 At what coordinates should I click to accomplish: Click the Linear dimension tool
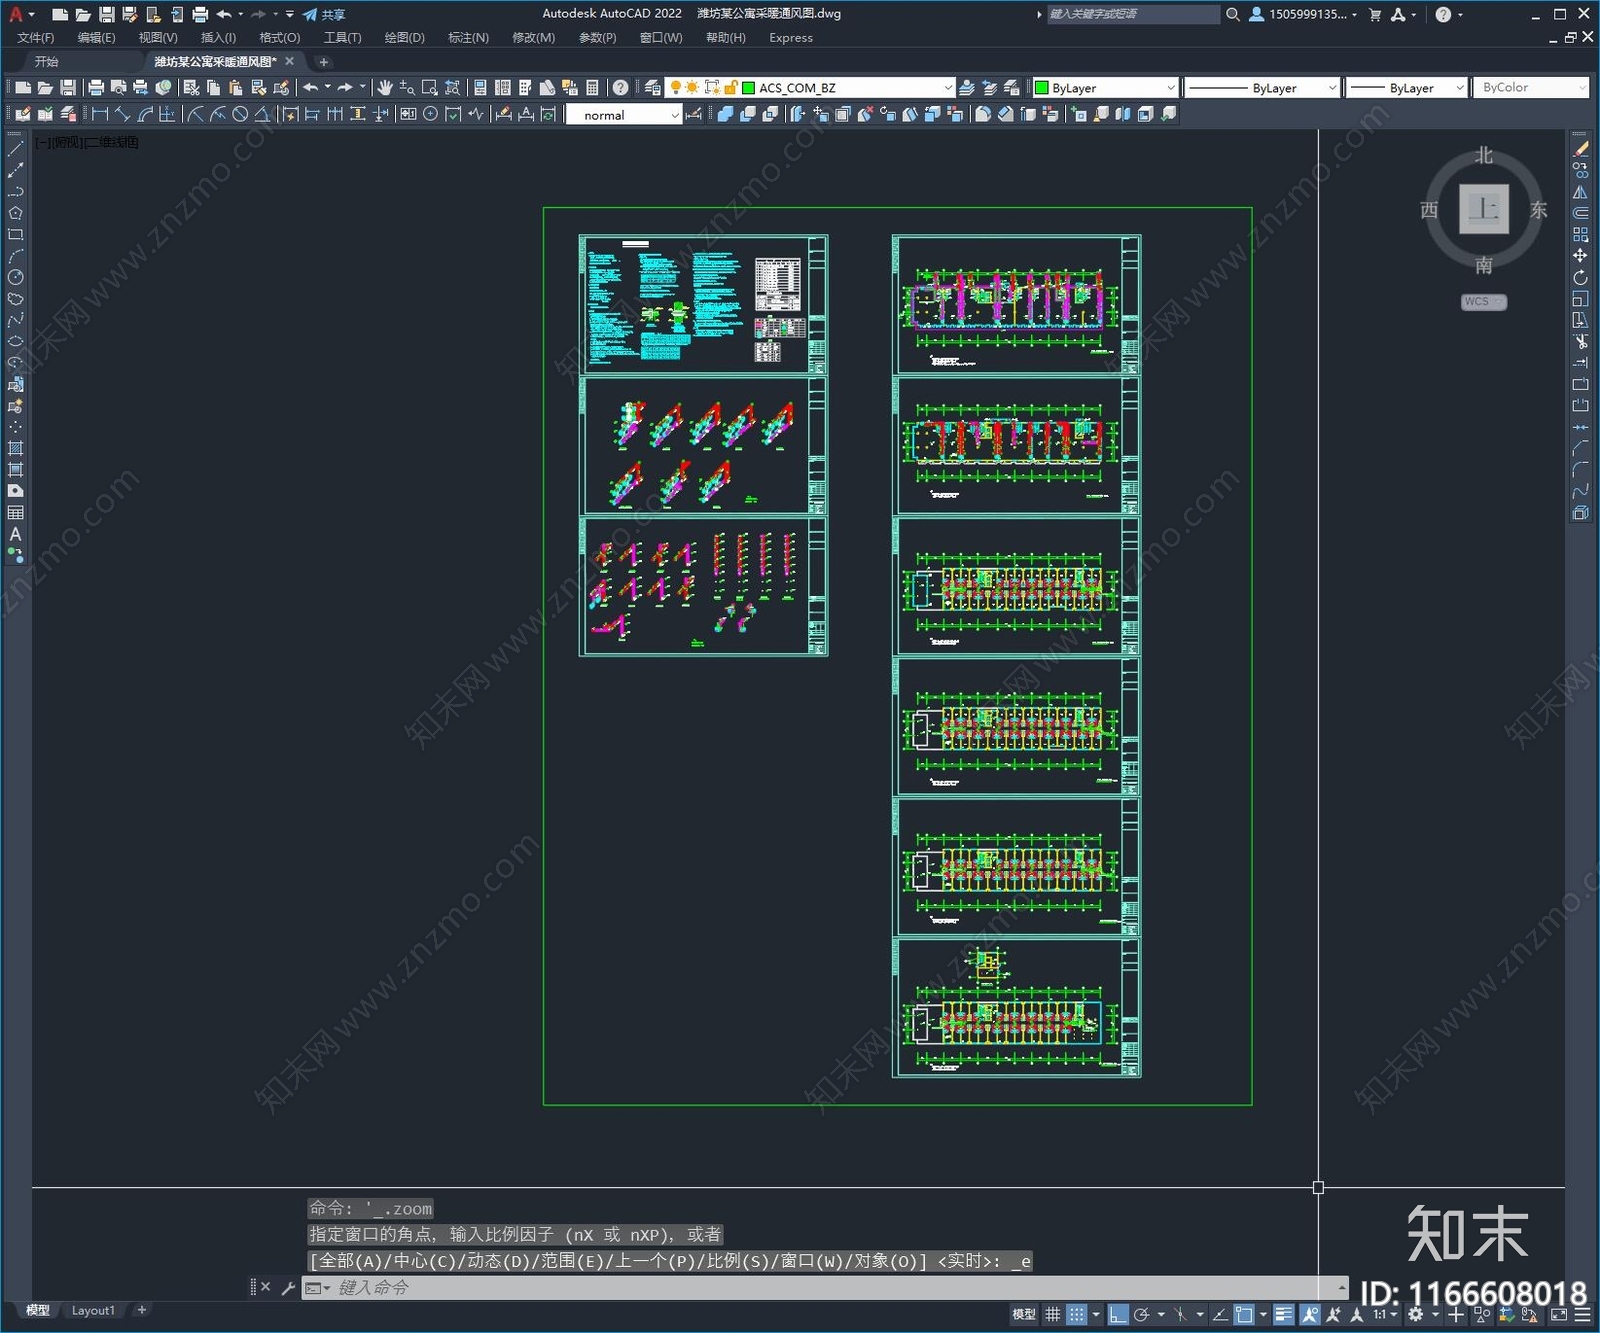tap(100, 114)
